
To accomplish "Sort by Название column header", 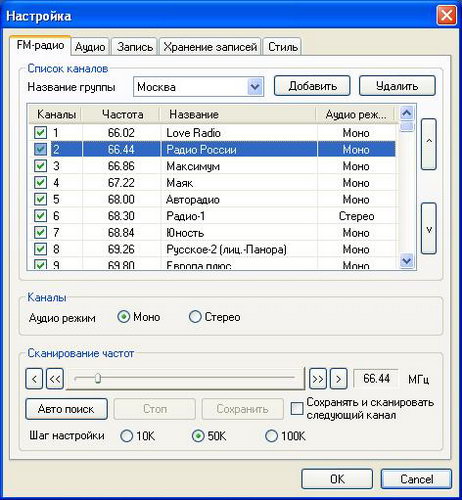I will [x=238, y=114].
